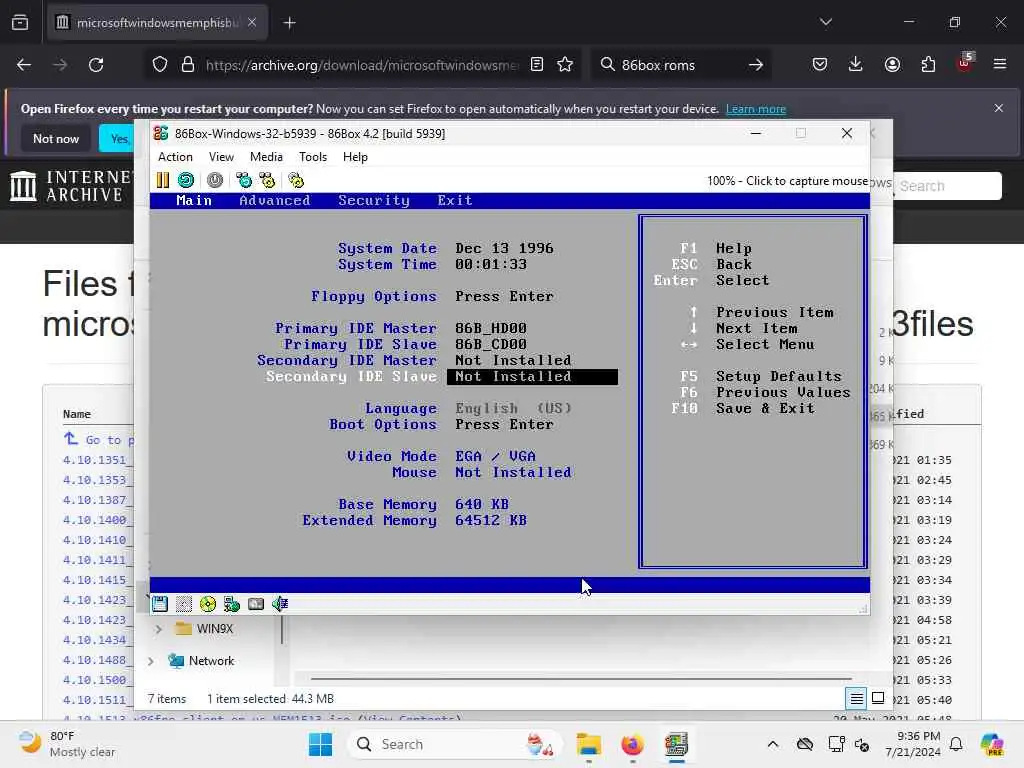Dismiss Firefox notification bar with X
Image resolution: width=1024 pixels, height=768 pixels.
(x=999, y=108)
